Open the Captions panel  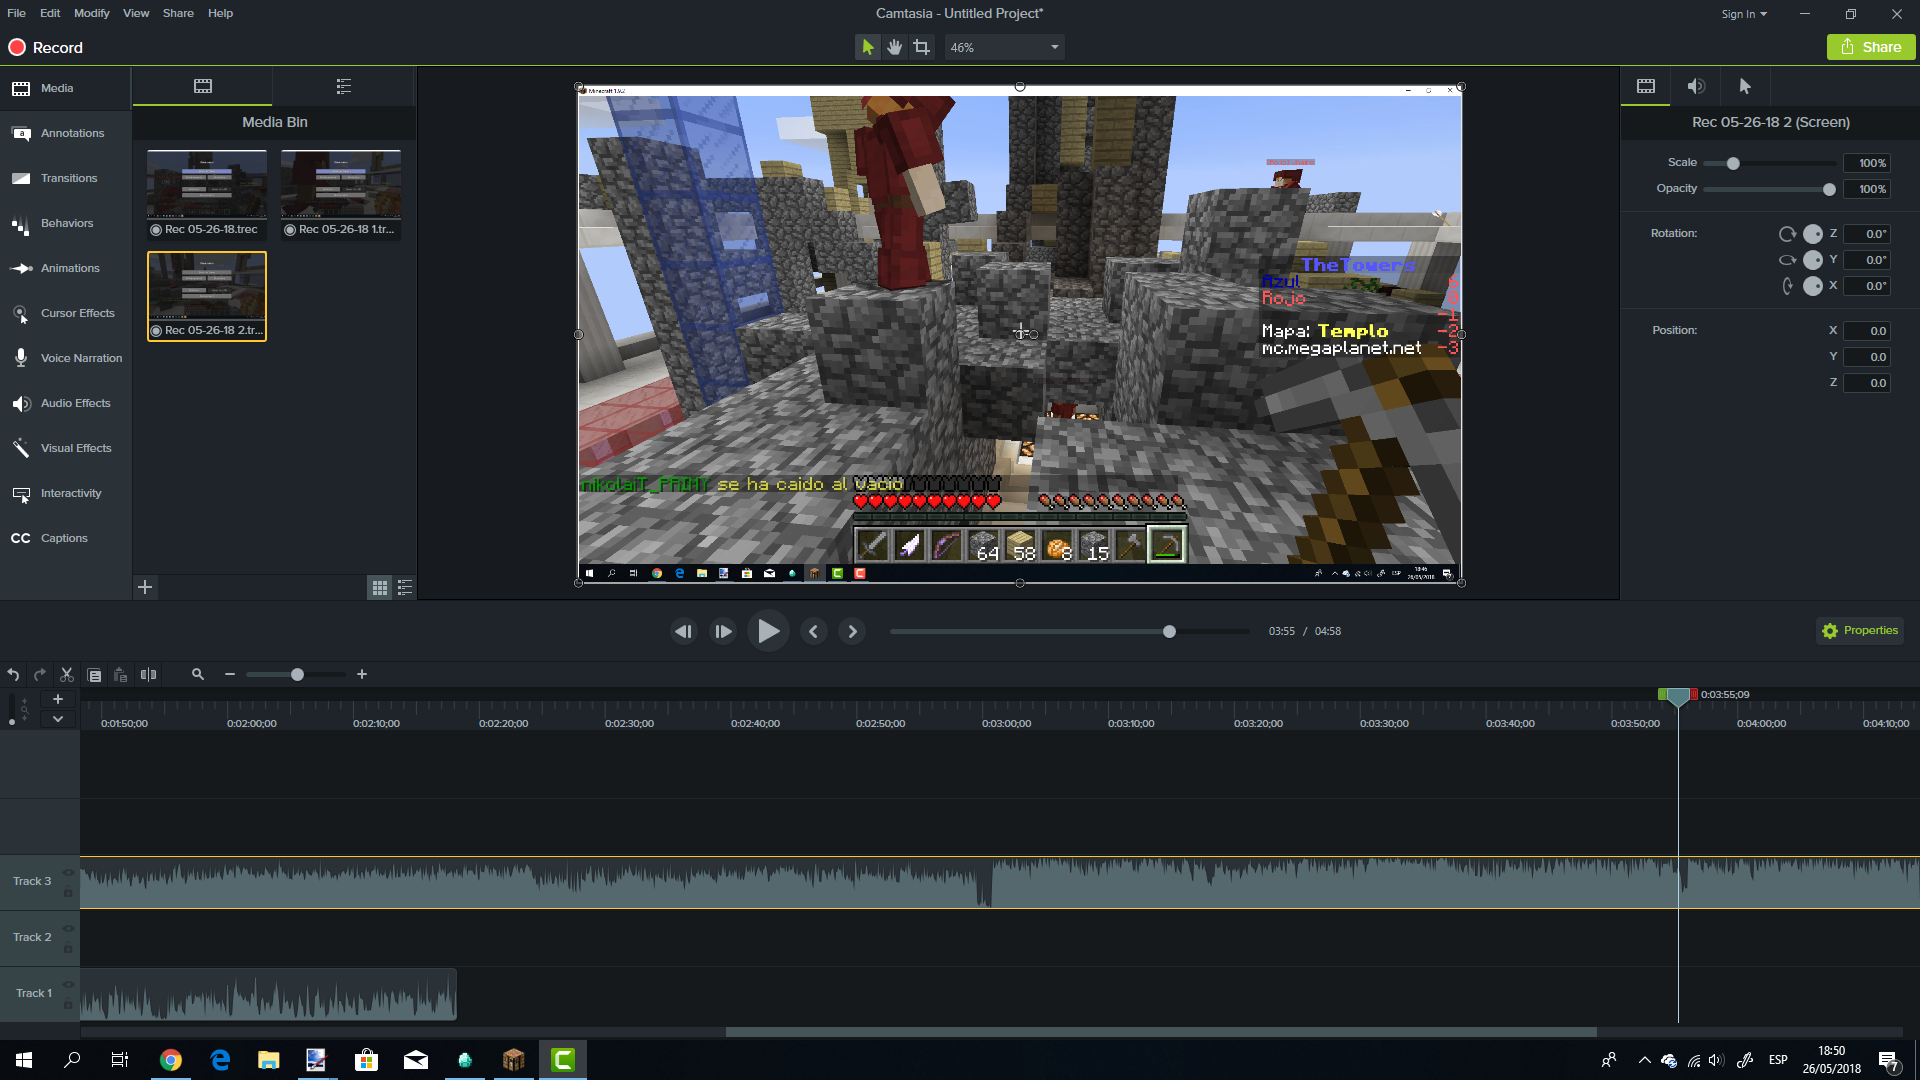pyautogui.click(x=65, y=538)
